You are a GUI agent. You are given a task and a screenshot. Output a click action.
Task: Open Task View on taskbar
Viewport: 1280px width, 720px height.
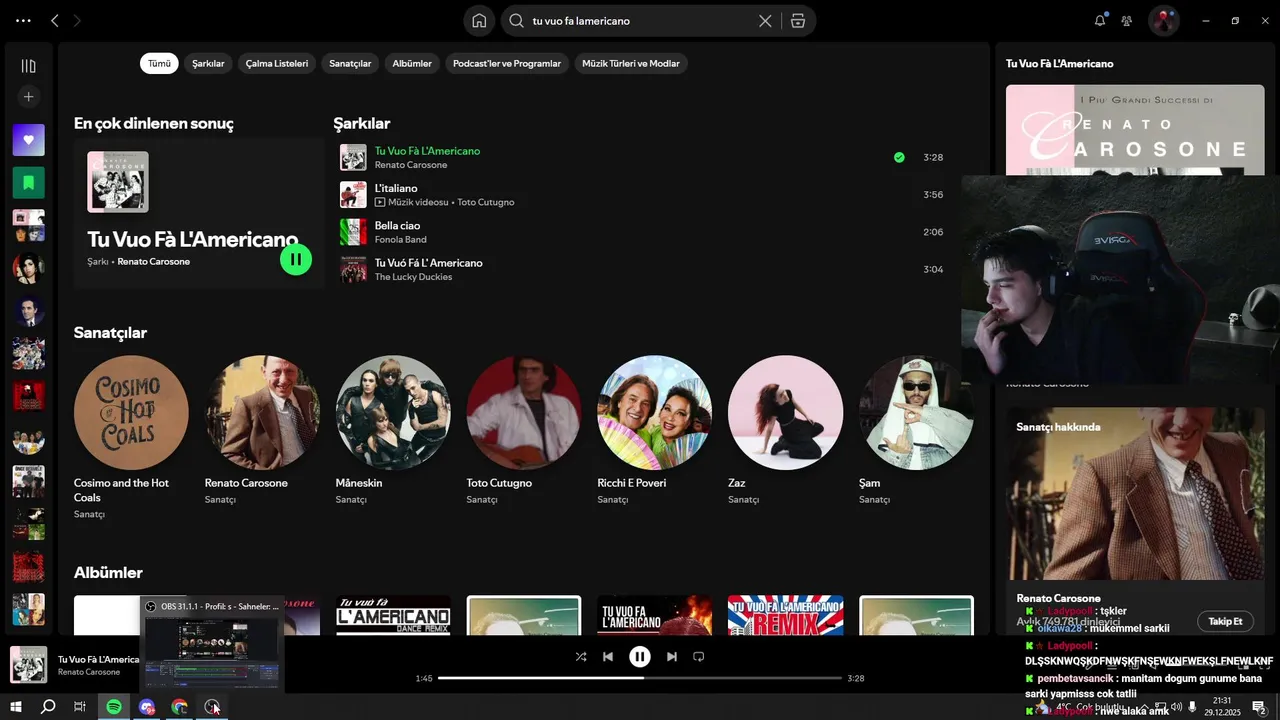(80, 707)
